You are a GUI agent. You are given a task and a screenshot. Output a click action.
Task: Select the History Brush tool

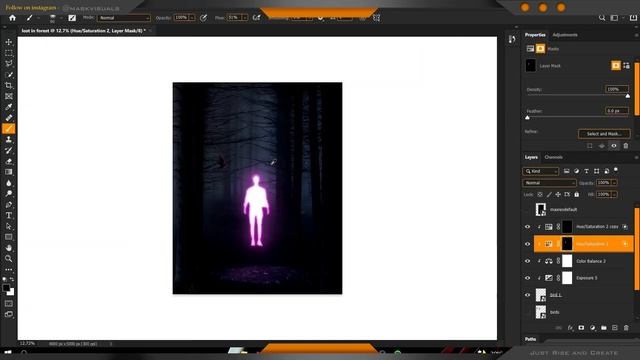coord(9,150)
